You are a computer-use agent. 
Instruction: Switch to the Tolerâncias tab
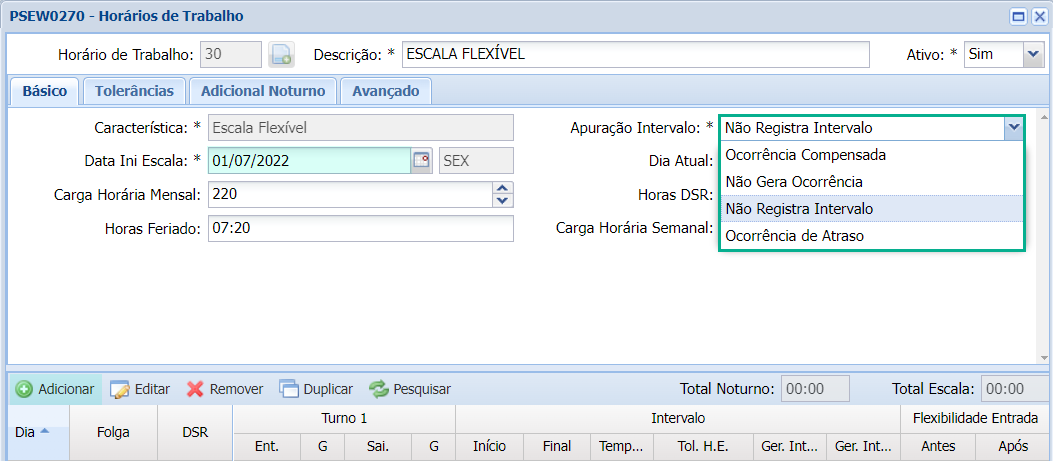click(x=134, y=91)
